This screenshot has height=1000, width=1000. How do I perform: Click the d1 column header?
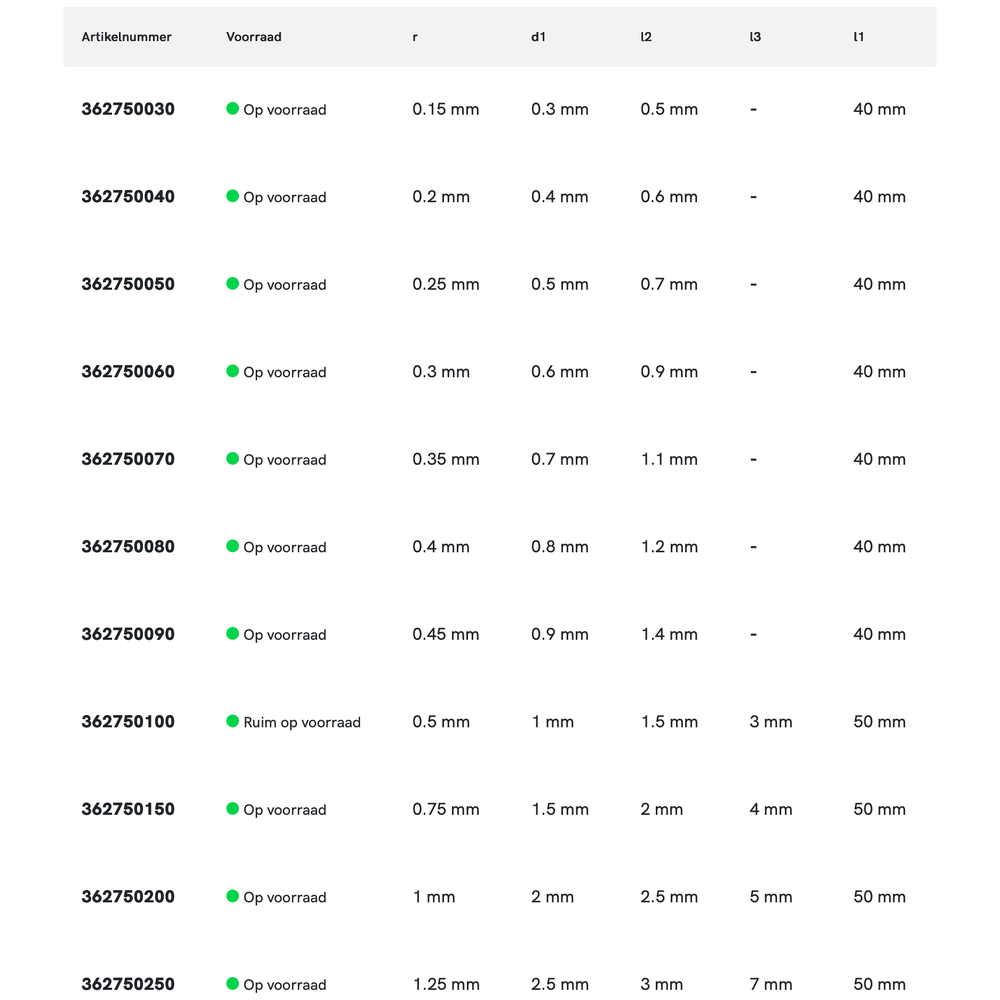(539, 37)
